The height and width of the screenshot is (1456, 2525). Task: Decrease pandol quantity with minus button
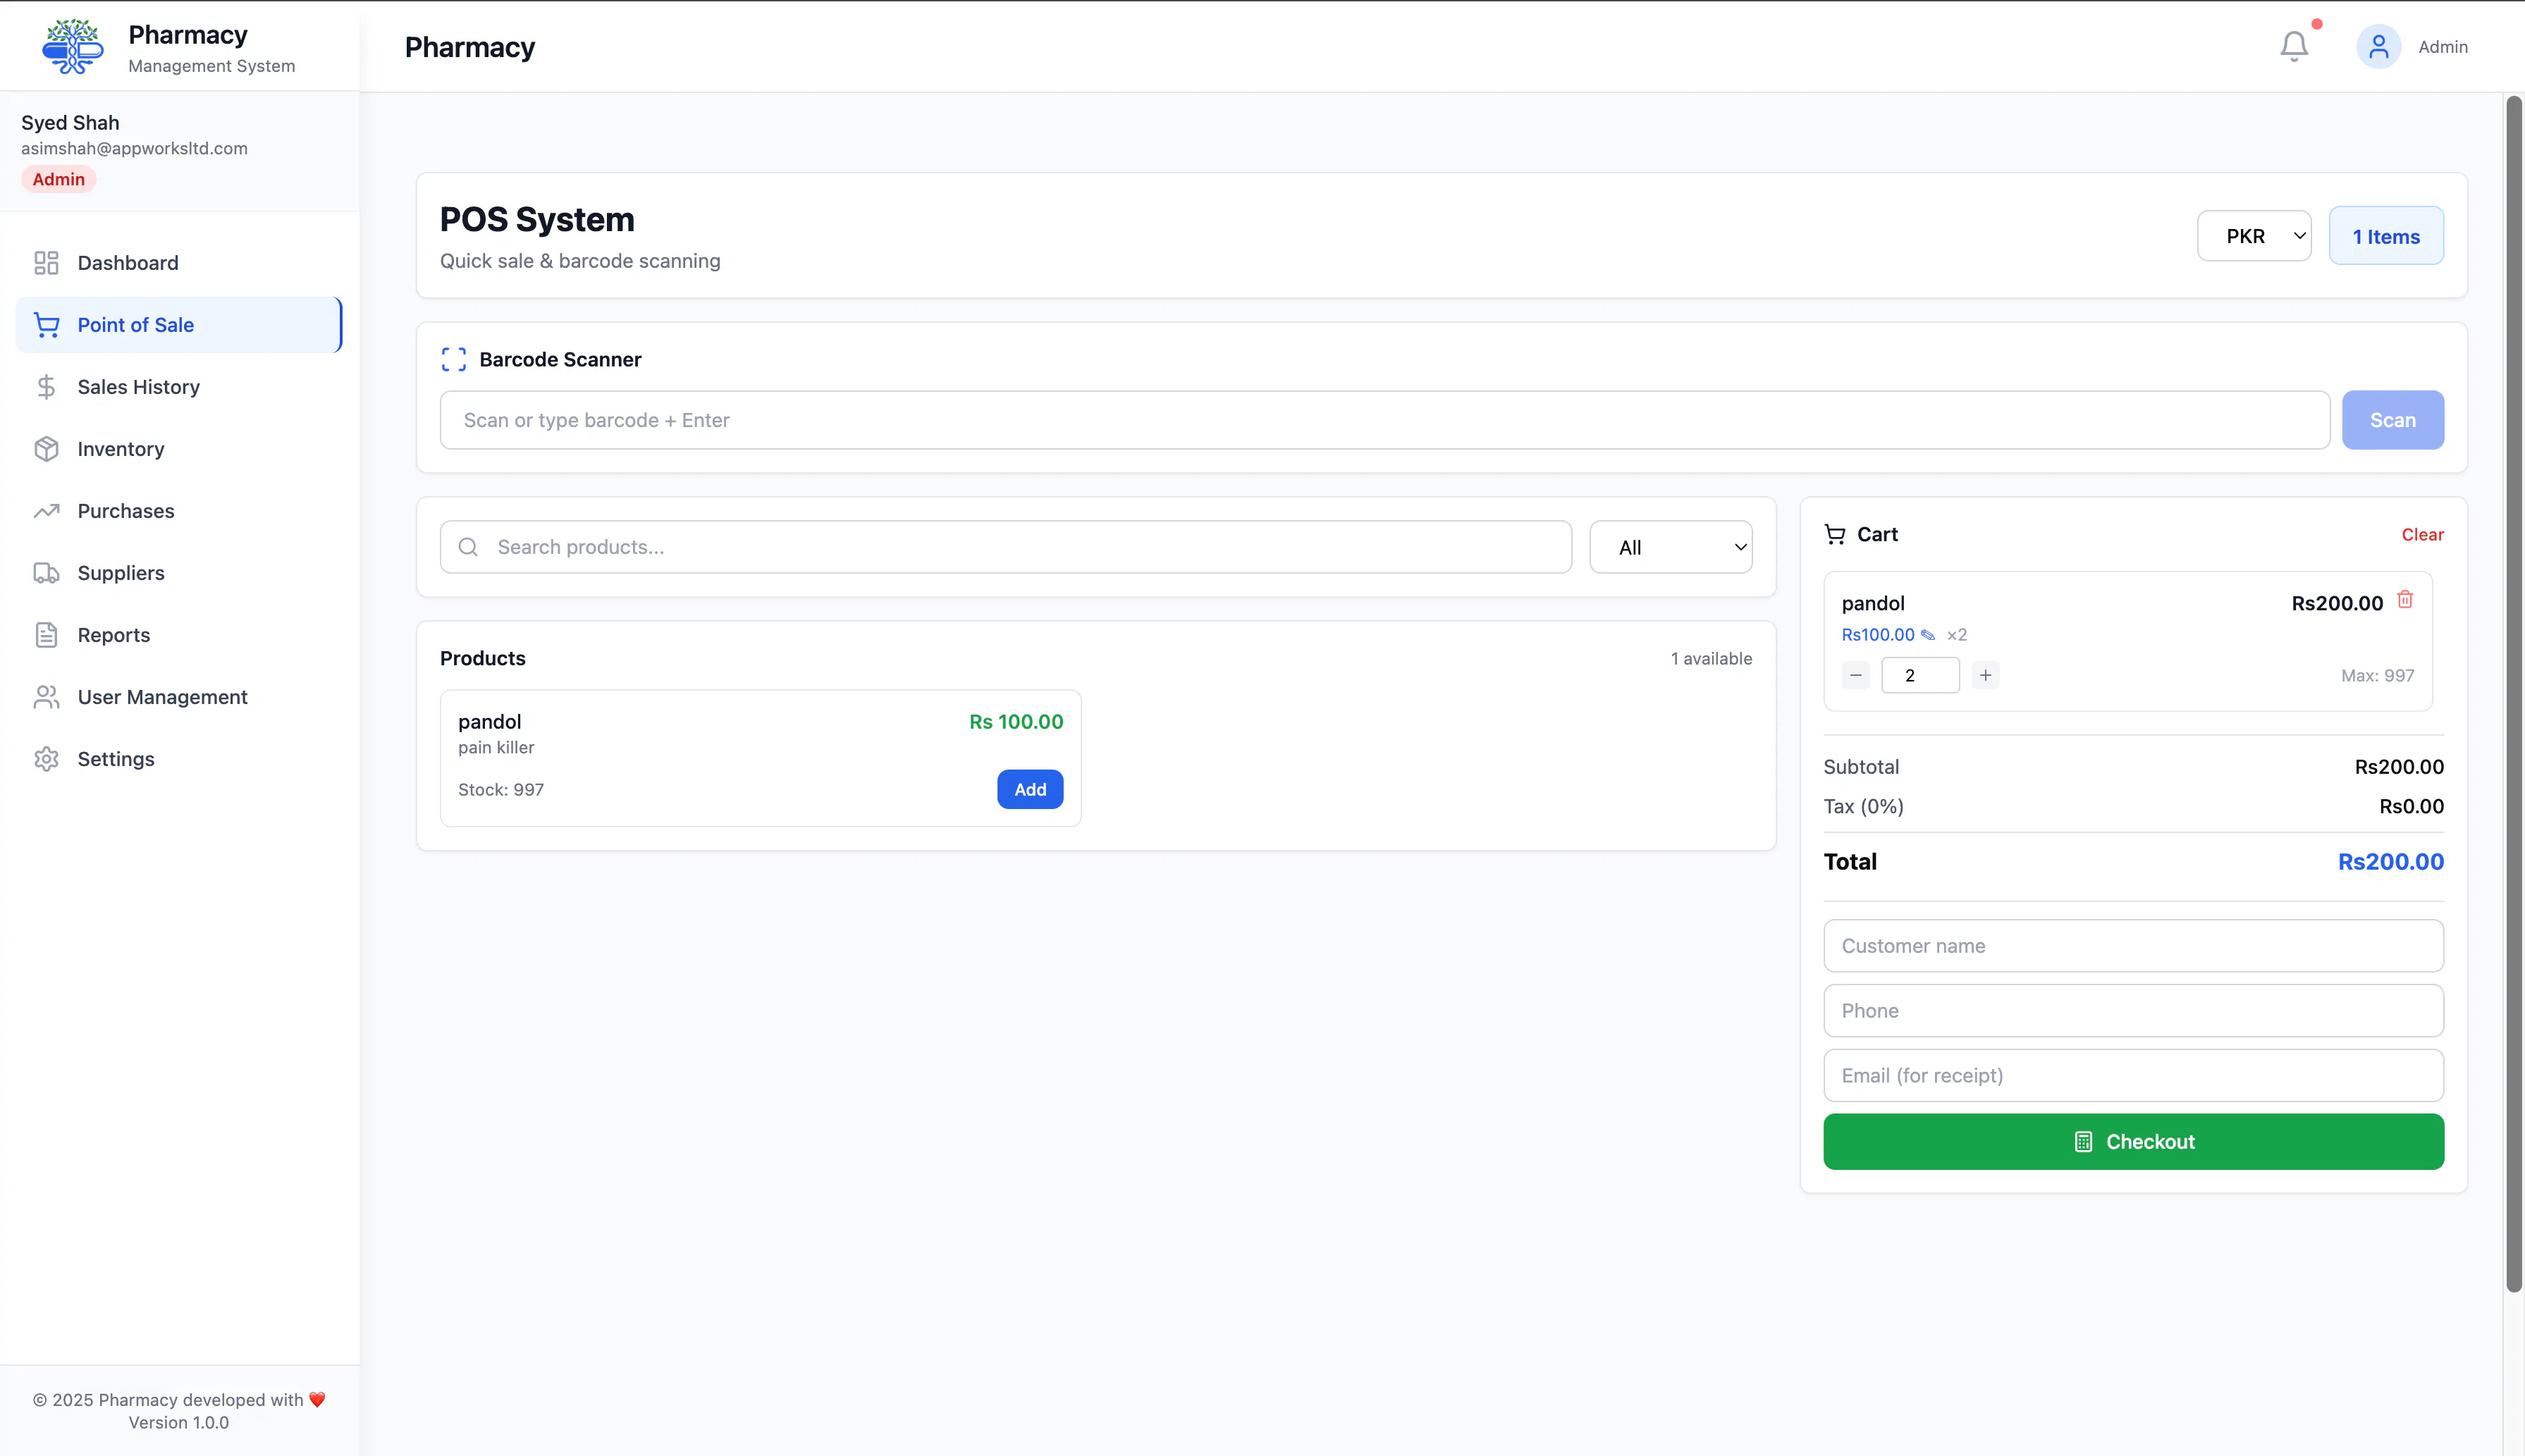click(x=1856, y=676)
